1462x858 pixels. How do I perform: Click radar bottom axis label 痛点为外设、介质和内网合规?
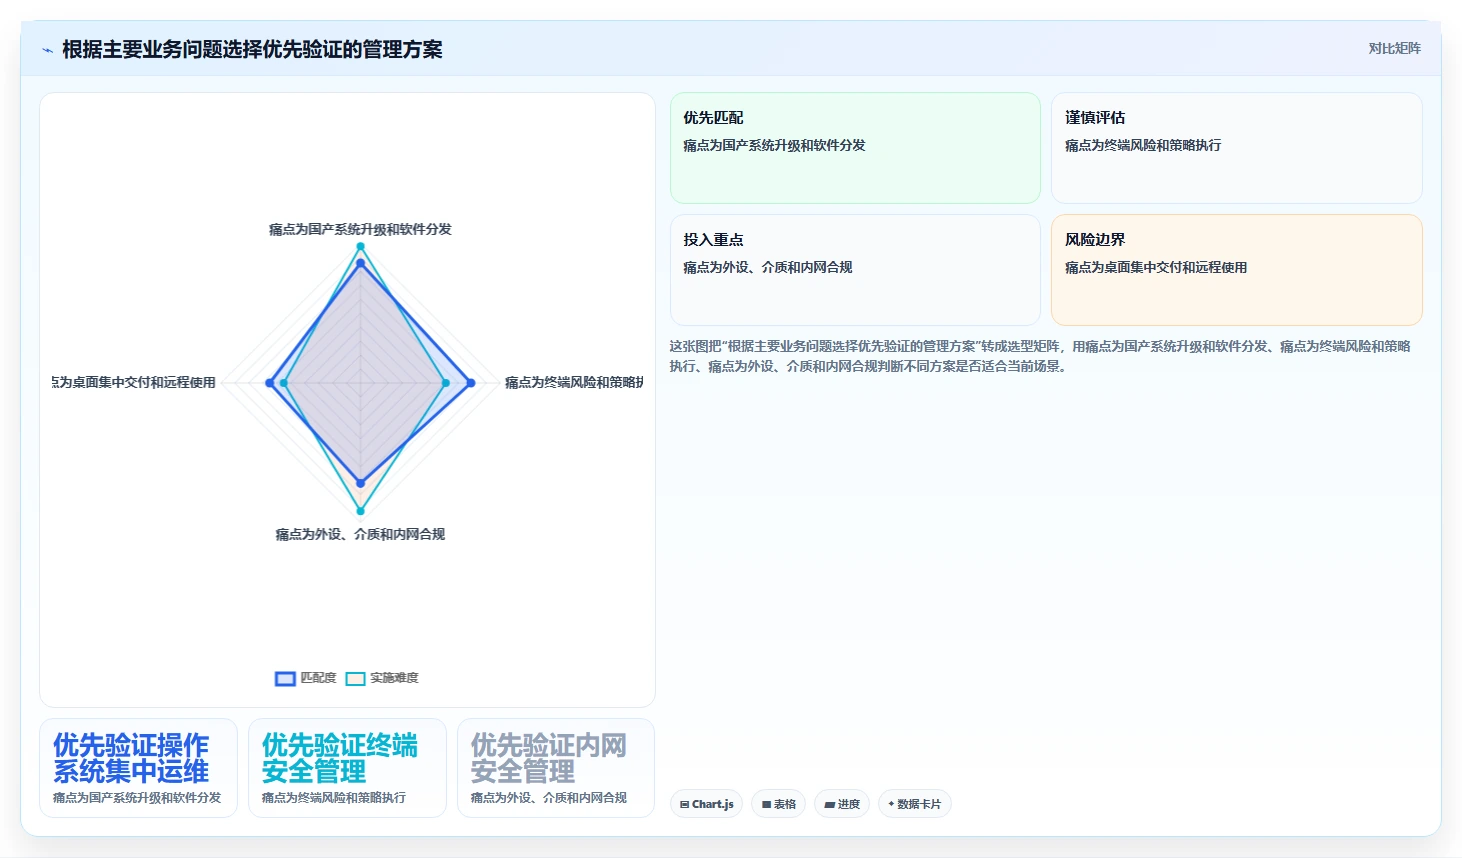pyautogui.click(x=360, y=534)
